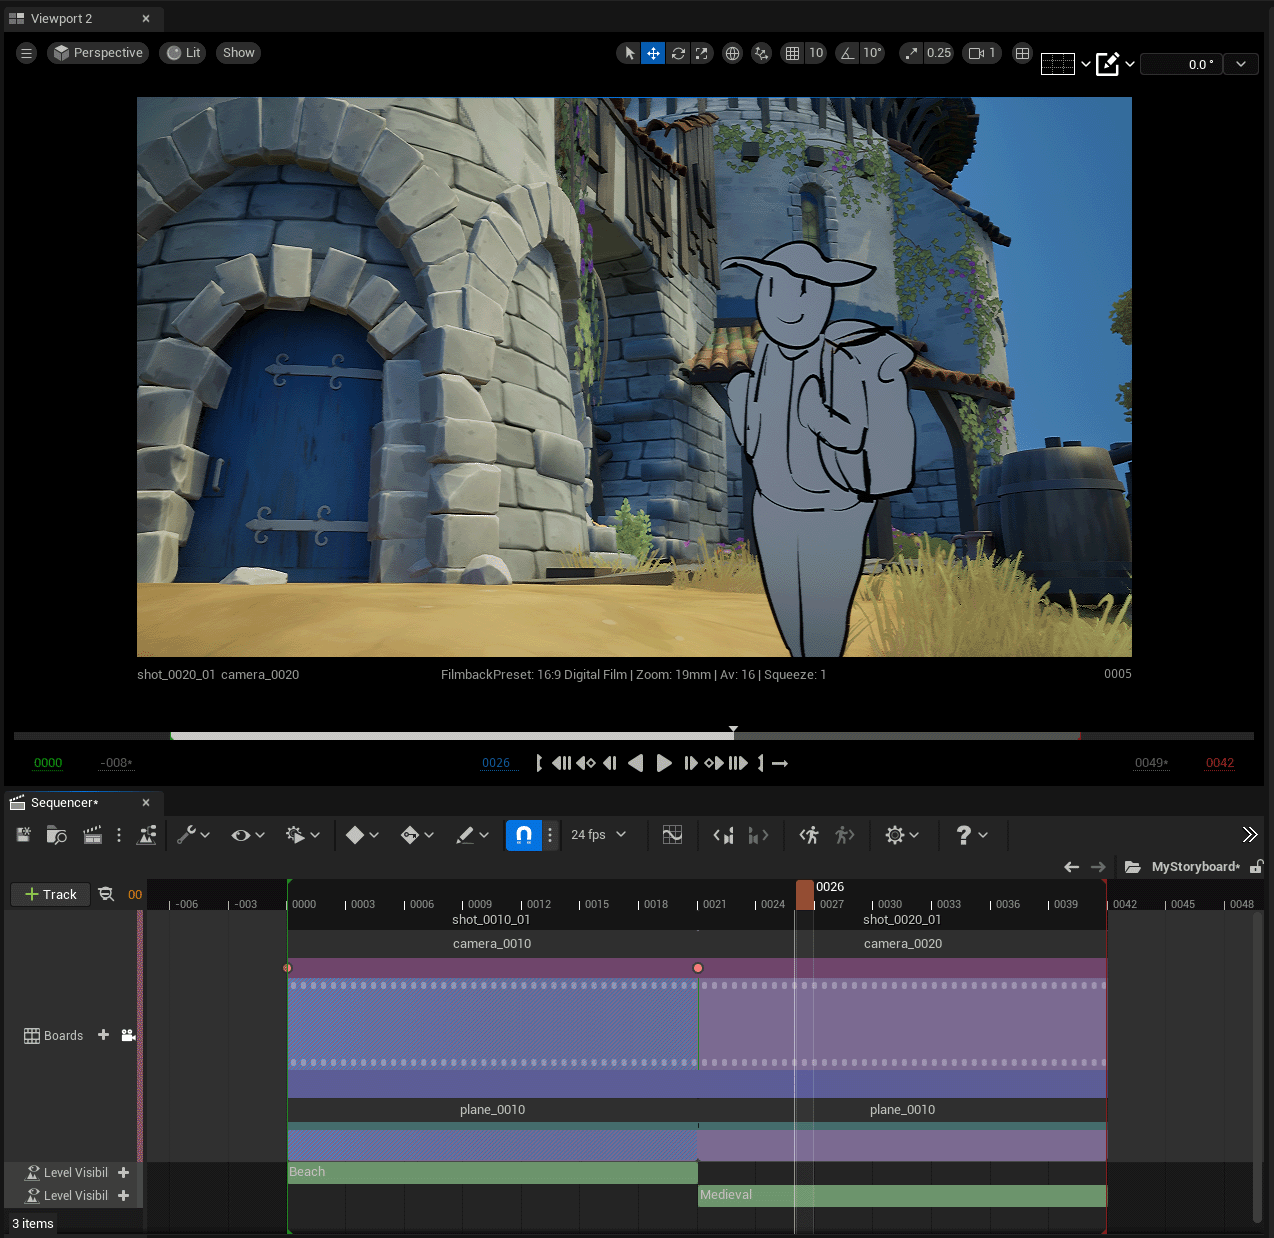Toggle snapping with the magnet icon
This screenshot has width=1274, height=1238.
[x=523, y=835]
